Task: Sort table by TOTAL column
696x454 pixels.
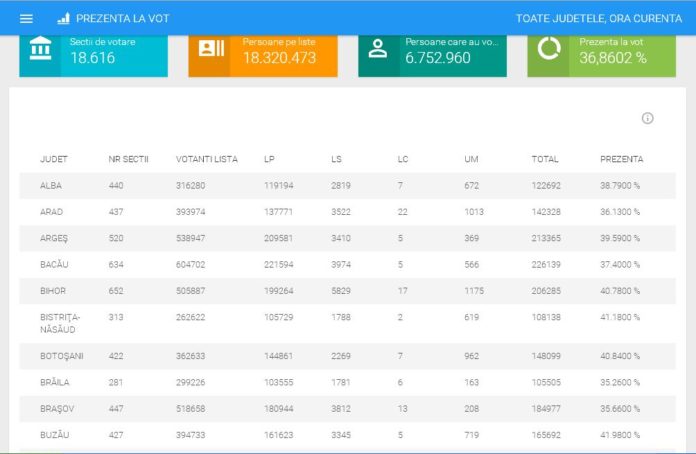Action: pyautogui.click(x=545, y=159)
